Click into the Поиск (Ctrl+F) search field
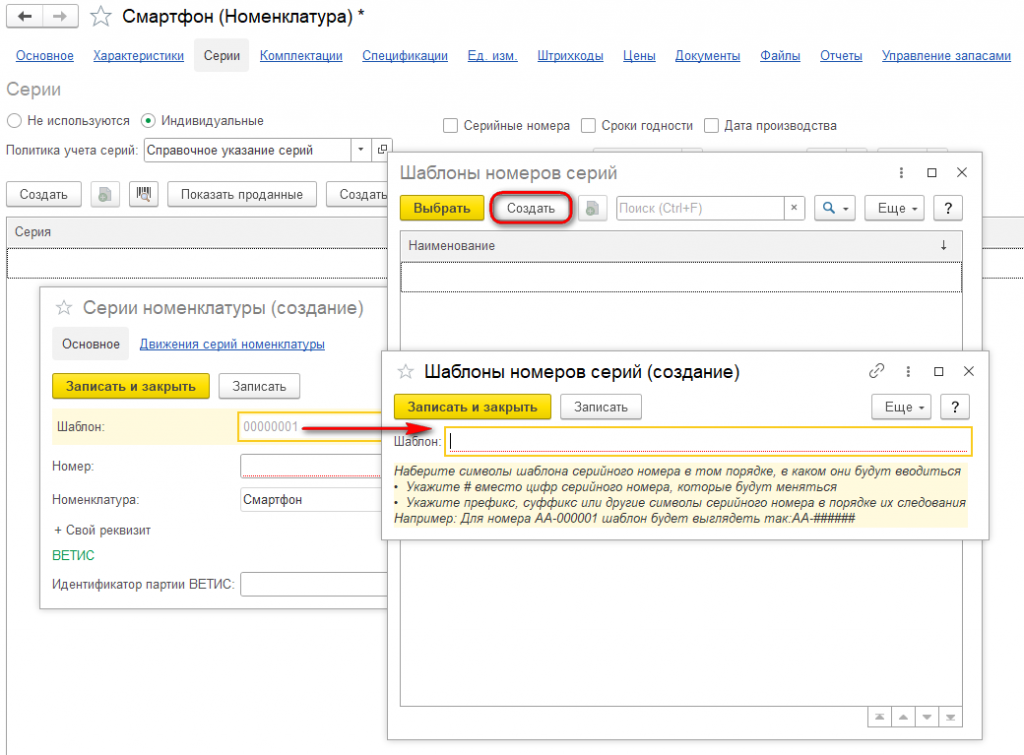1024x755 pixels. point(700,208)
